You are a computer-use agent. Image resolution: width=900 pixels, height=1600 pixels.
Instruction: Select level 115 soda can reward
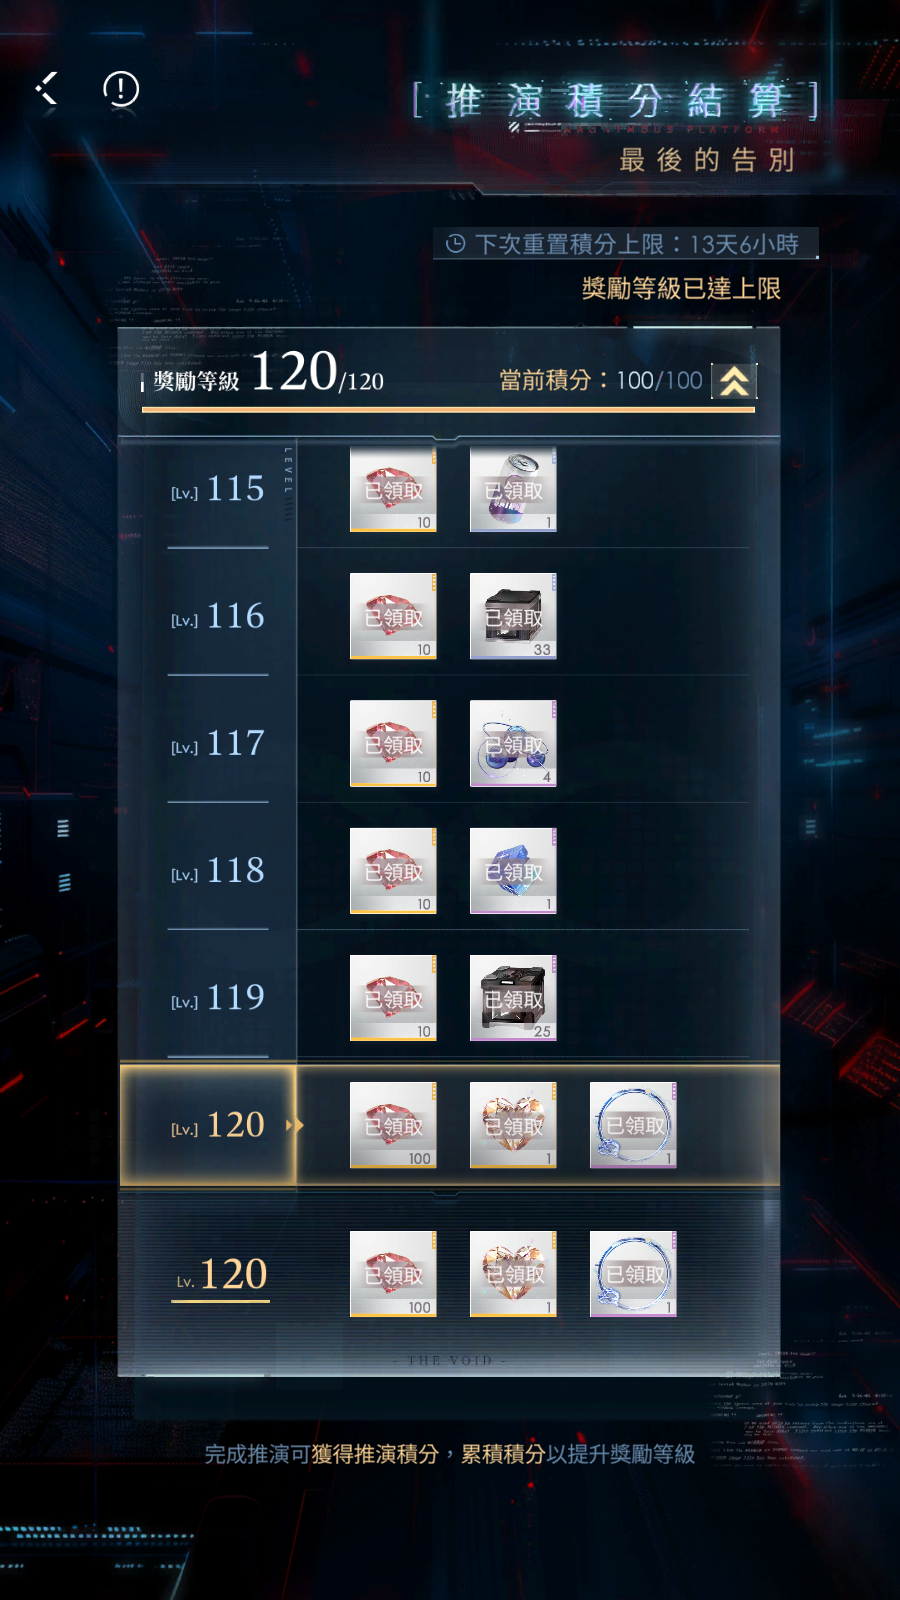513,489
